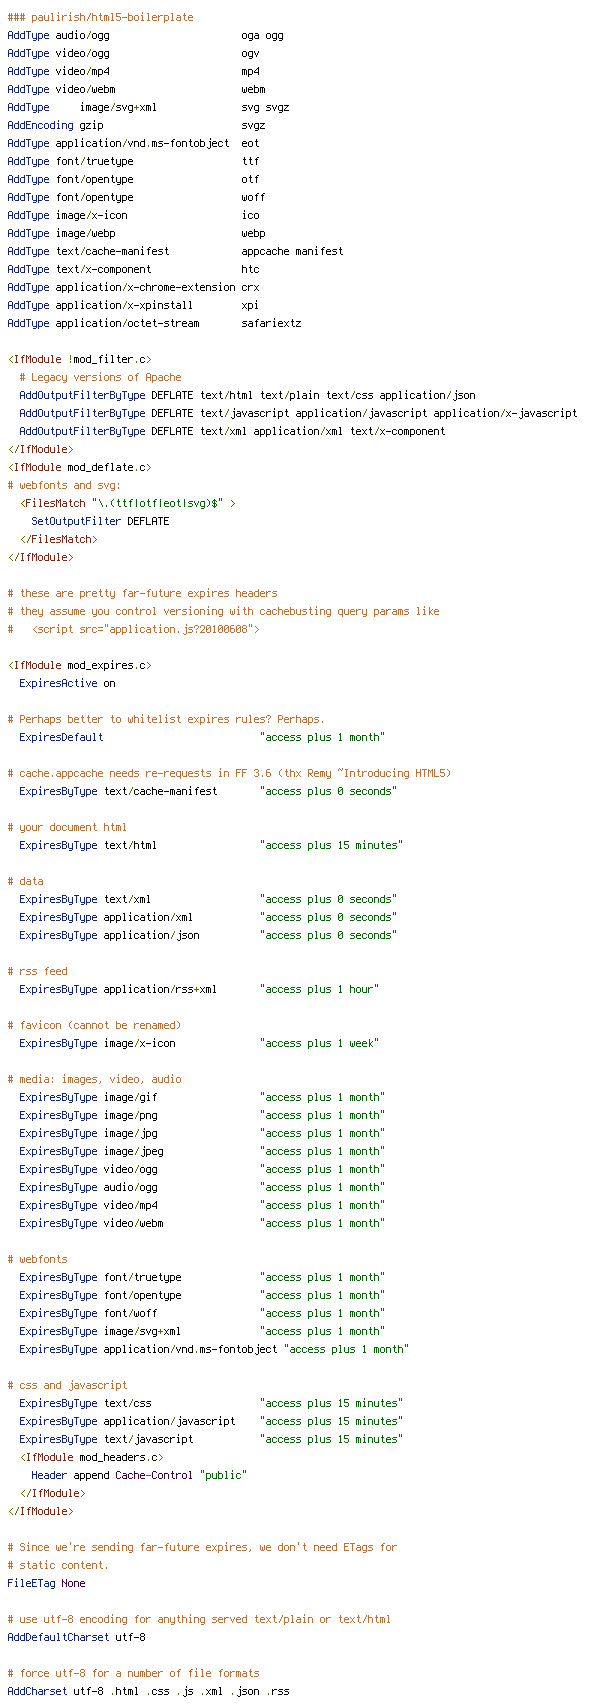Click the IfModule !mod_filter.c opening tag
The width and height of the screenshot is (592, 1708).
point(80,359)
